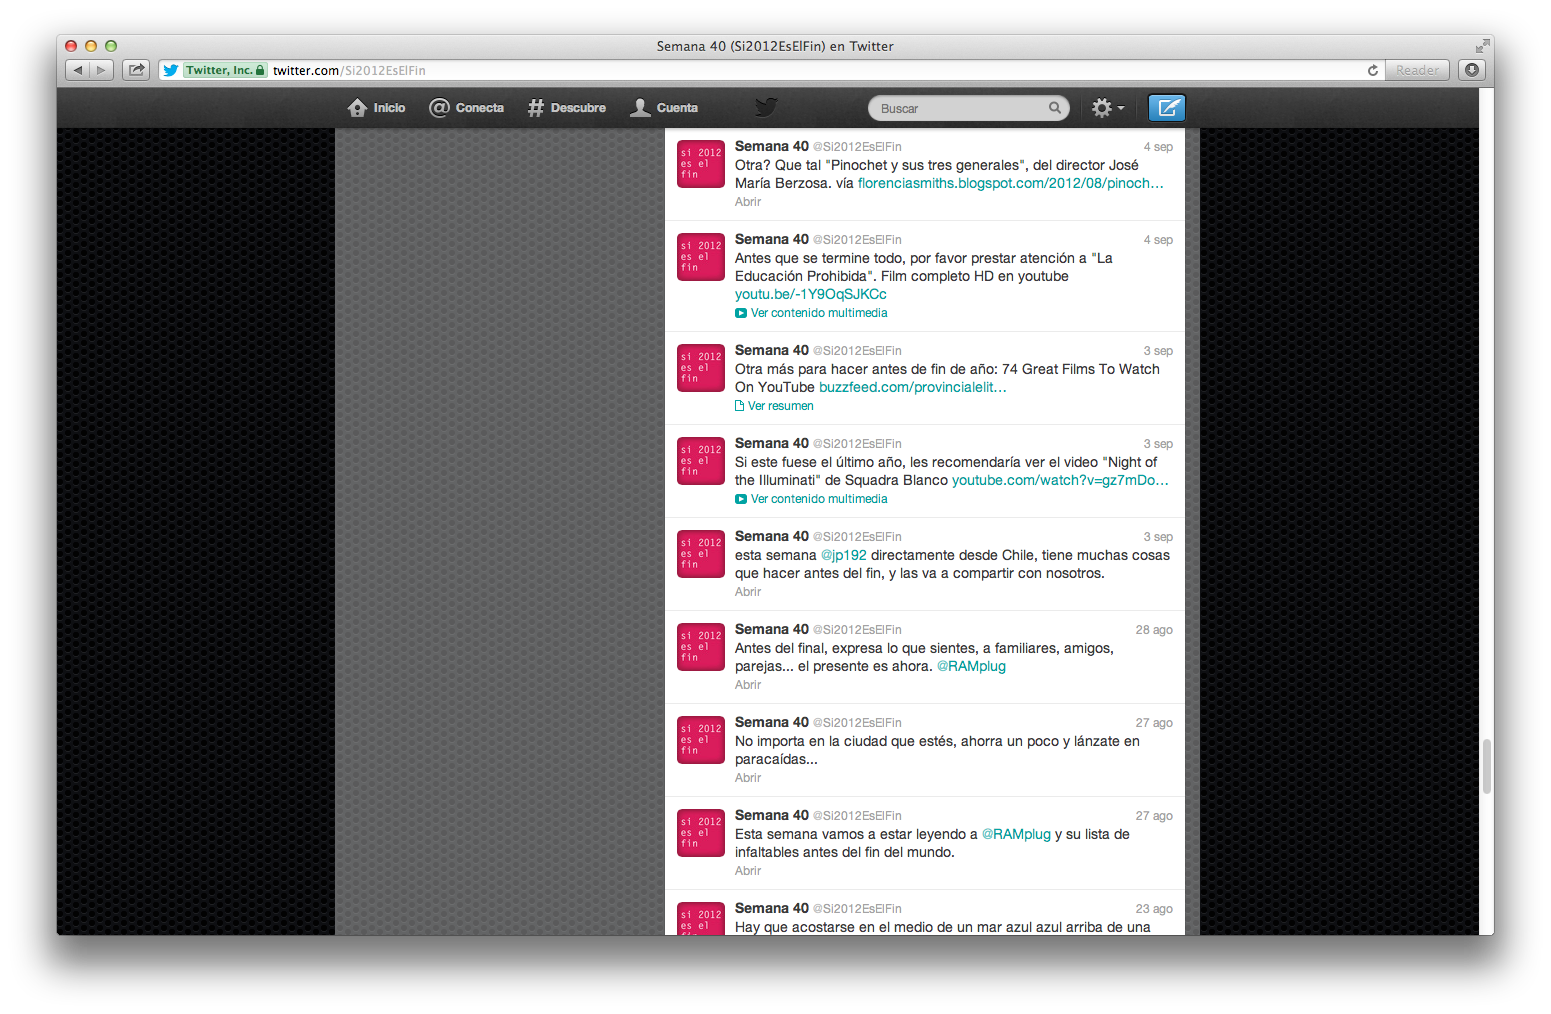
Task: Open the Conecta tab
Action: 466,108
